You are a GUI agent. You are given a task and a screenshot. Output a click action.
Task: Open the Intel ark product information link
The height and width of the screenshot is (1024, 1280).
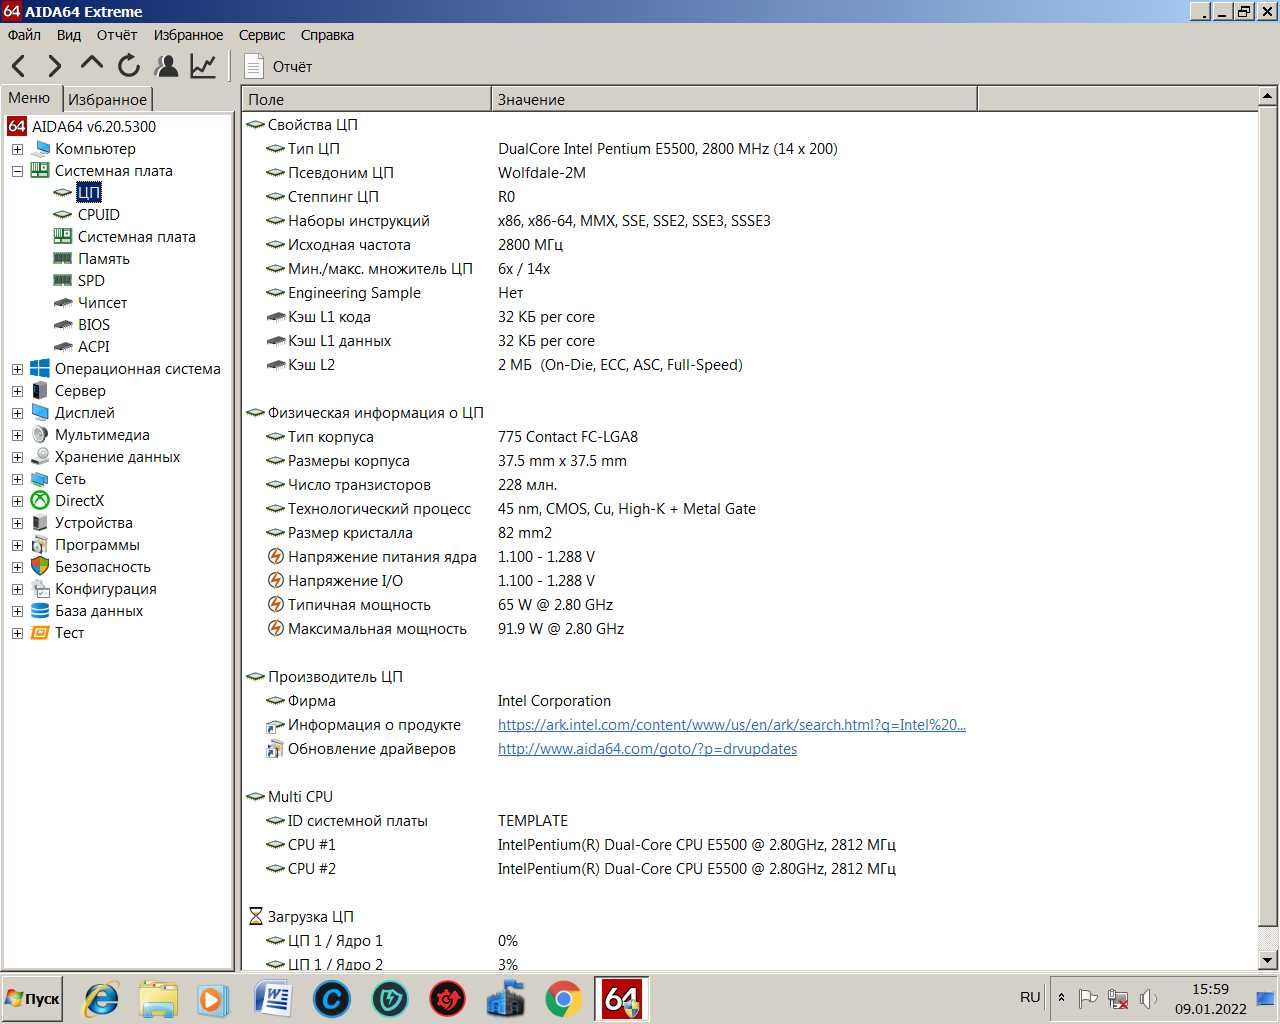click(731, 725)
